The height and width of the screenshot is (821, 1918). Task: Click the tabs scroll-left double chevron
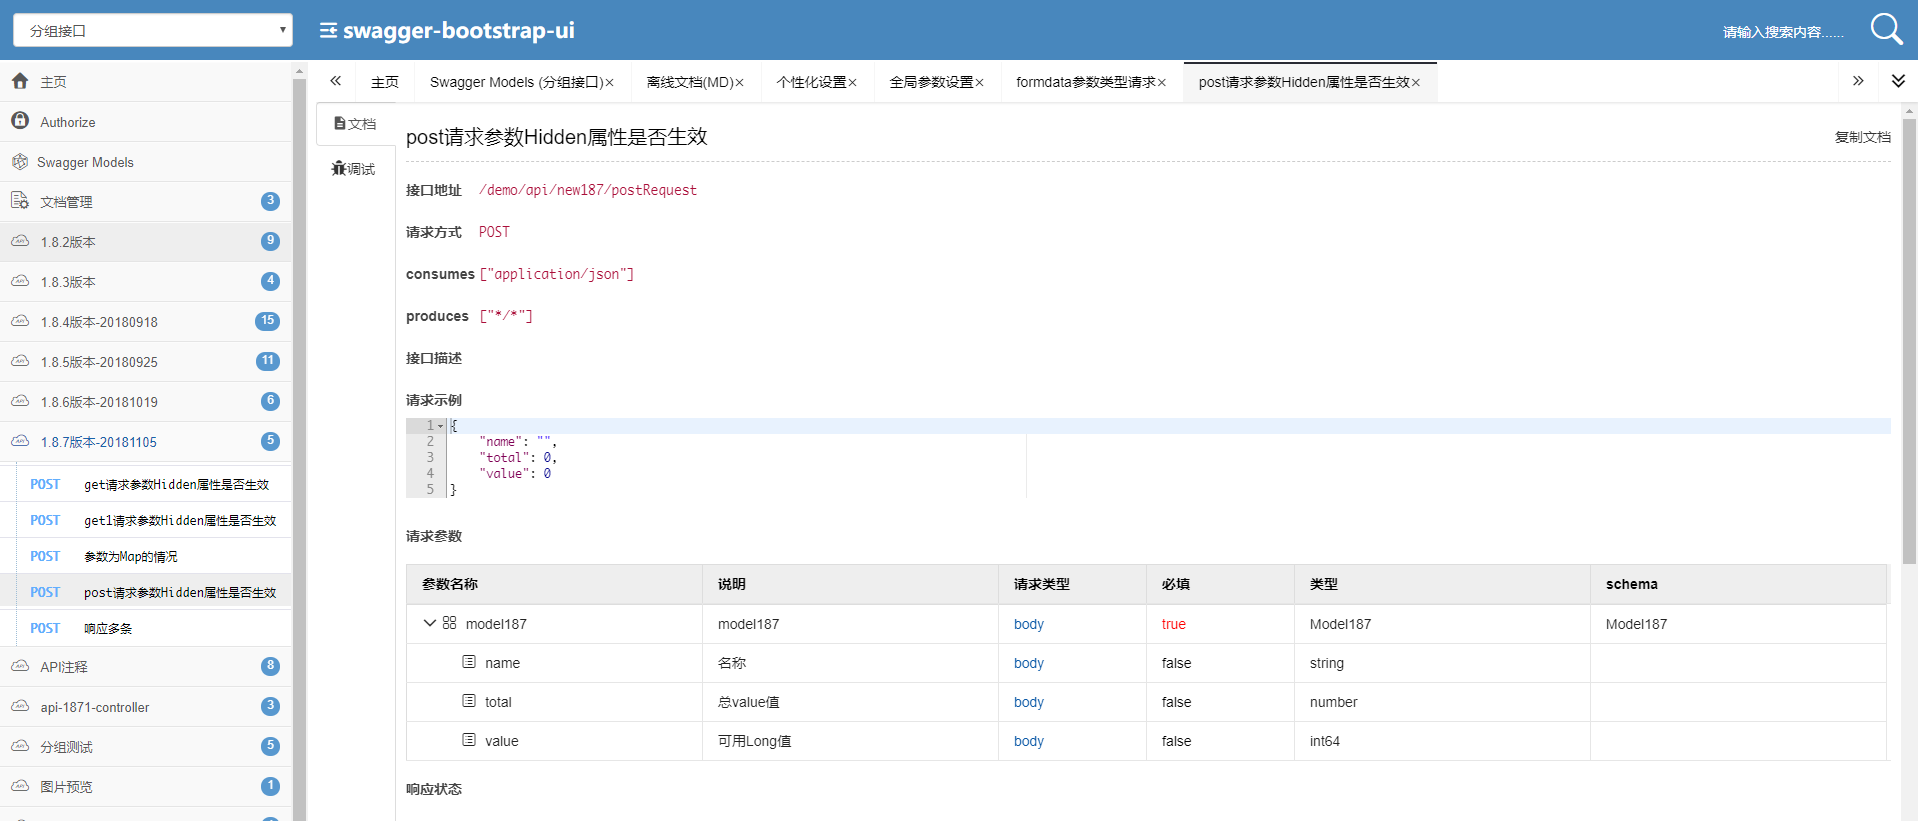[x=336, y=81]
